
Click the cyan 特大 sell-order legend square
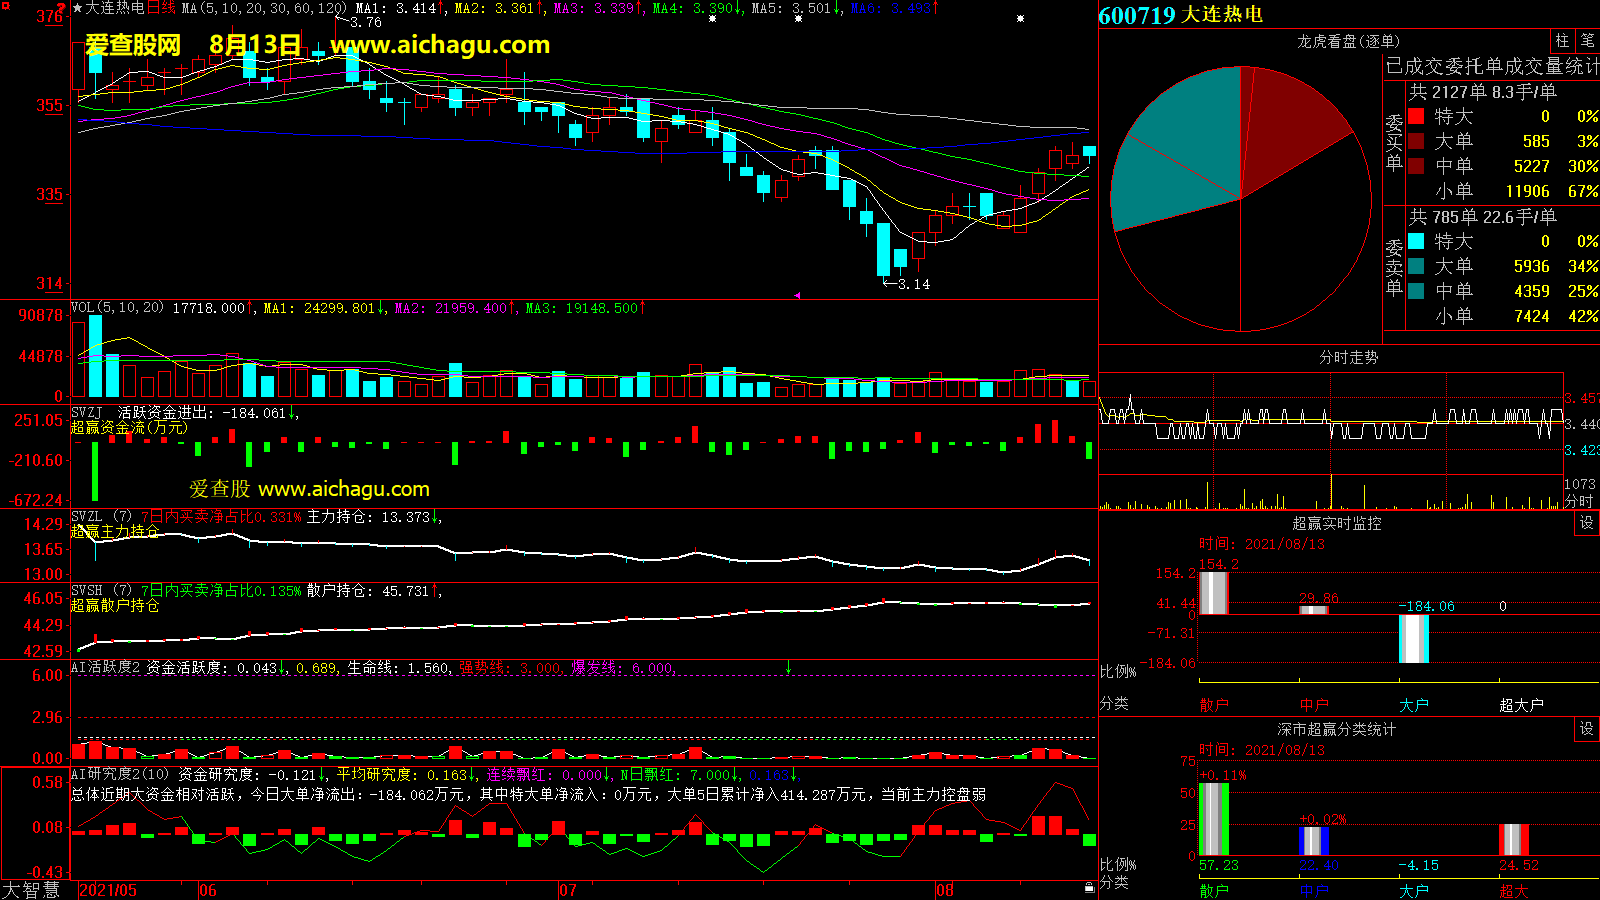[1416, 241]
